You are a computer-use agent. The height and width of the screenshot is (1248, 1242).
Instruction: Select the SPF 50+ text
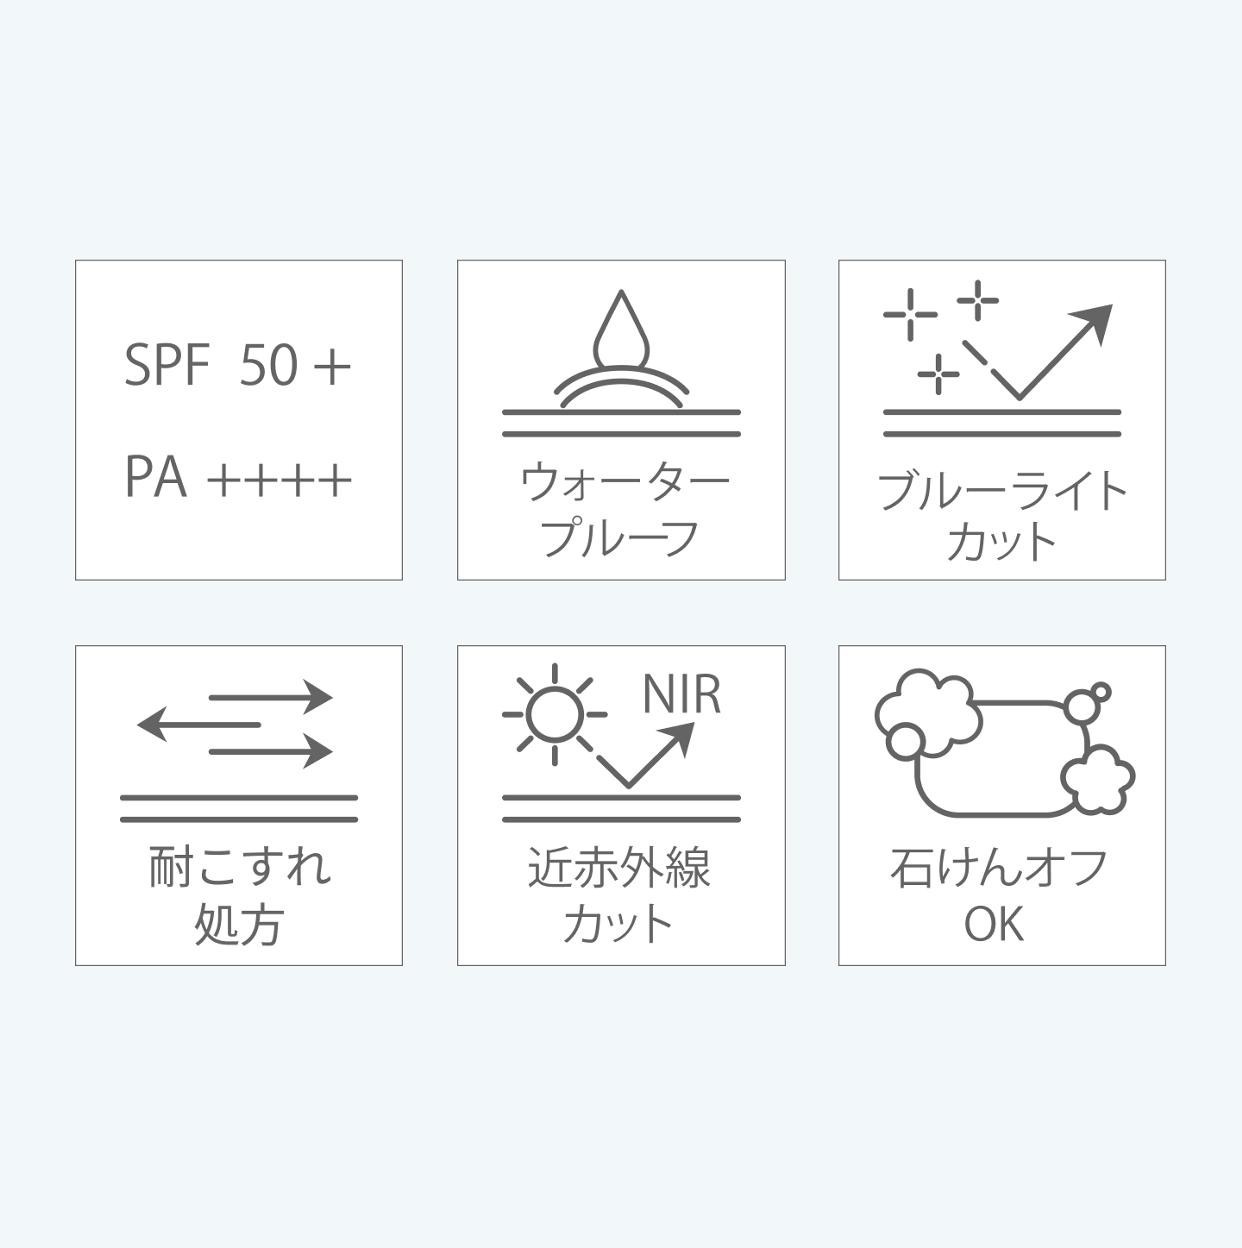click(x=238, y=364)
